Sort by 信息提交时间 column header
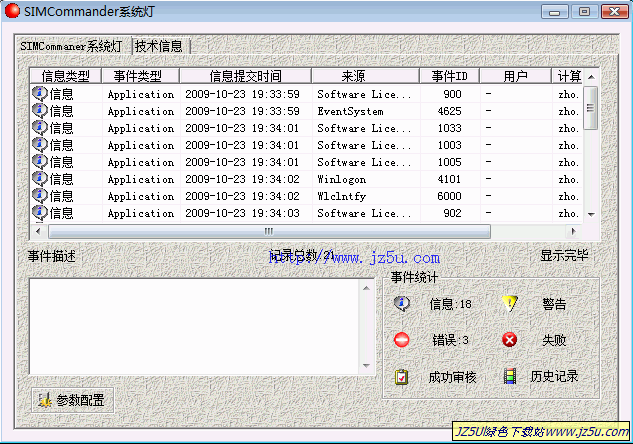The width and height of the screenshot is (633, 444). coord(245,76)
